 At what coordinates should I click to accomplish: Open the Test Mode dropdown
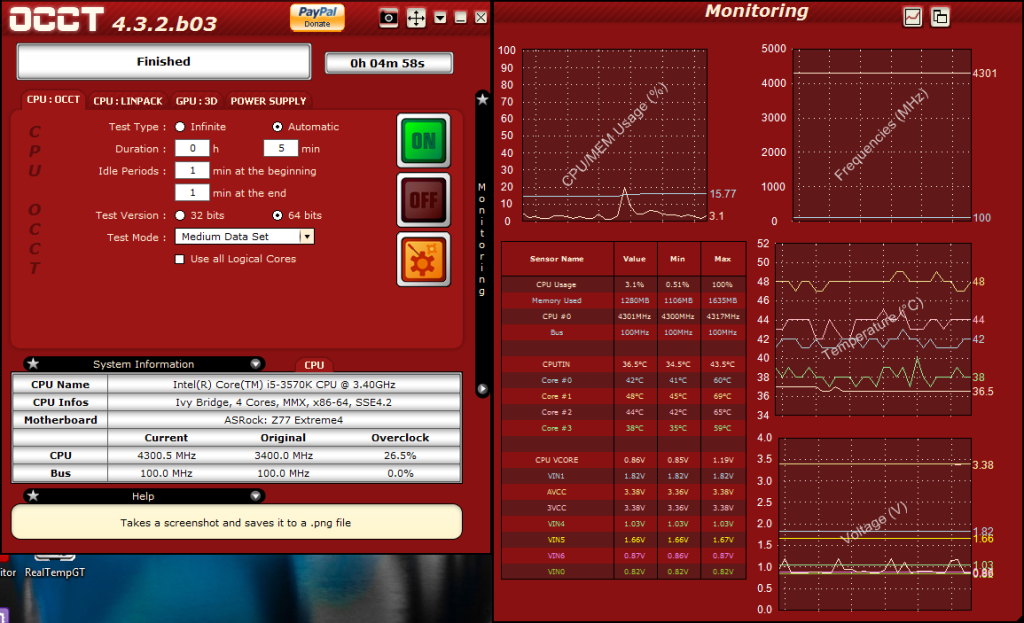[307, 237]
